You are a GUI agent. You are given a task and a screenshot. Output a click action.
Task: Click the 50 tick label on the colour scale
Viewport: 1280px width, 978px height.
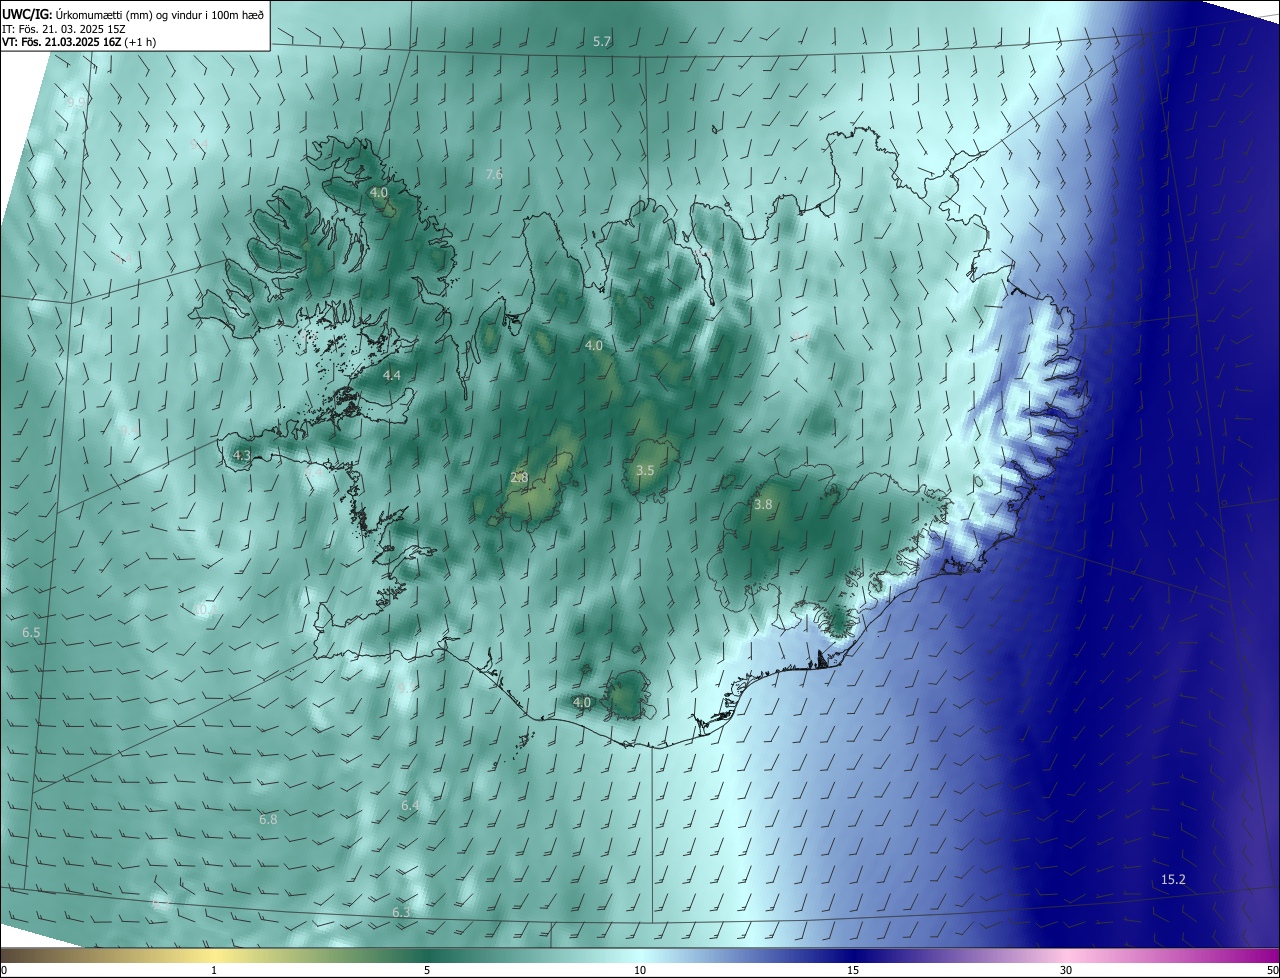click(x=1272, y=970)
